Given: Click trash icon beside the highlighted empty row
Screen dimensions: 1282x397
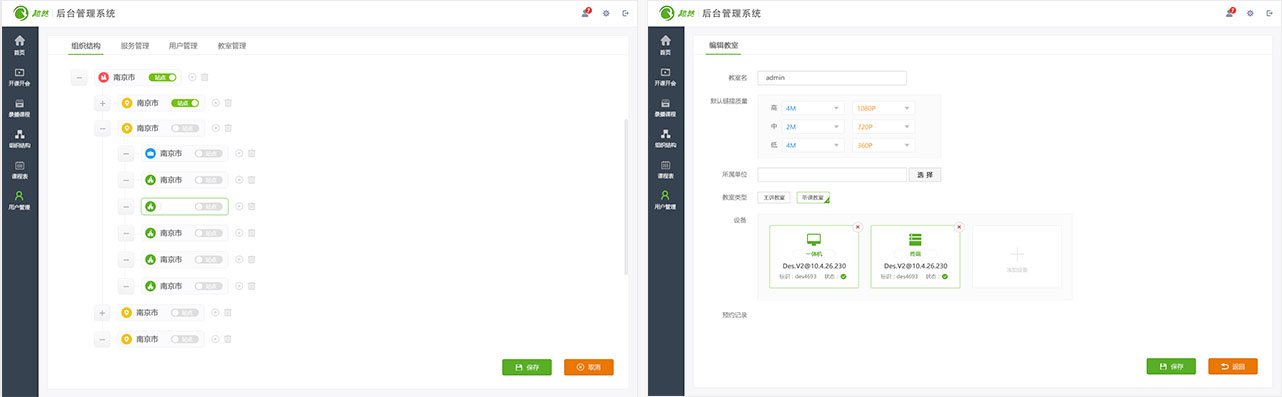Looking at the screenshot, I should (x=252, y=206).
